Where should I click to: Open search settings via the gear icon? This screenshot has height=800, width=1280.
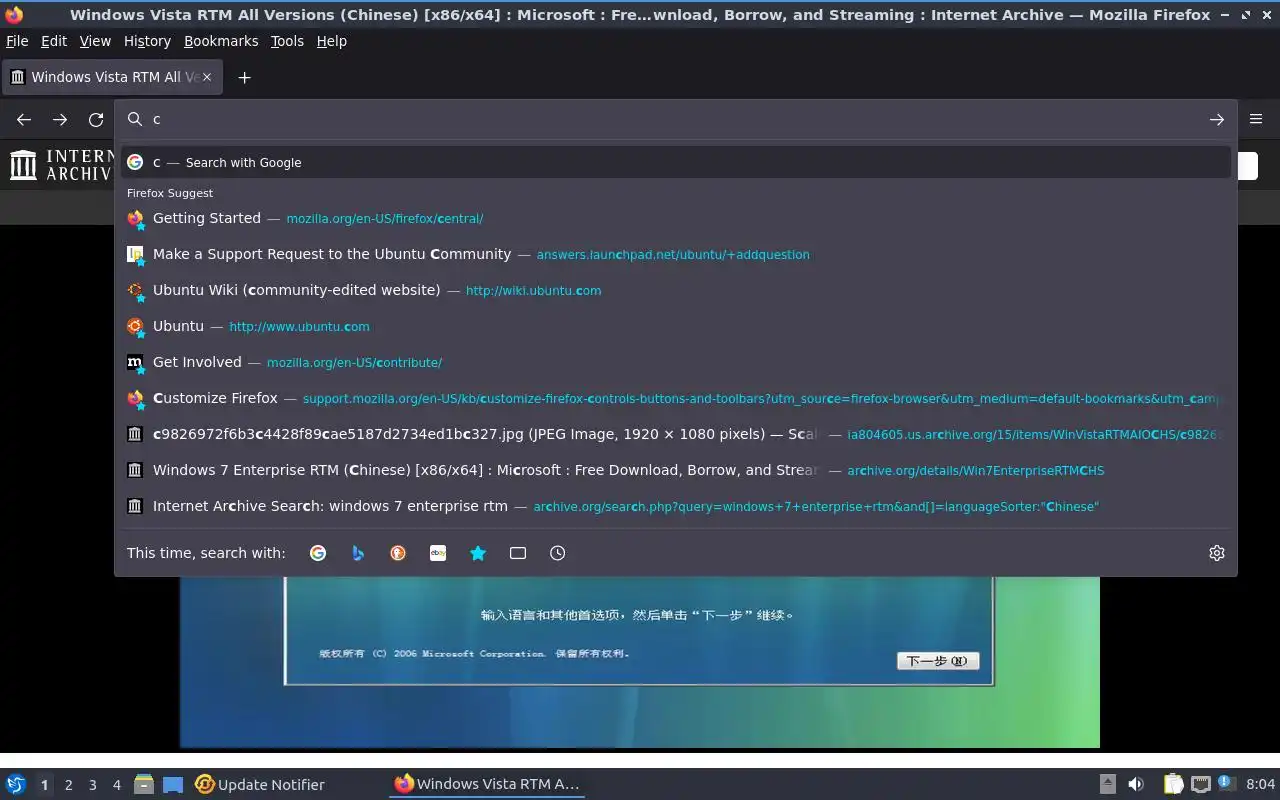(x=1217, y=553)
